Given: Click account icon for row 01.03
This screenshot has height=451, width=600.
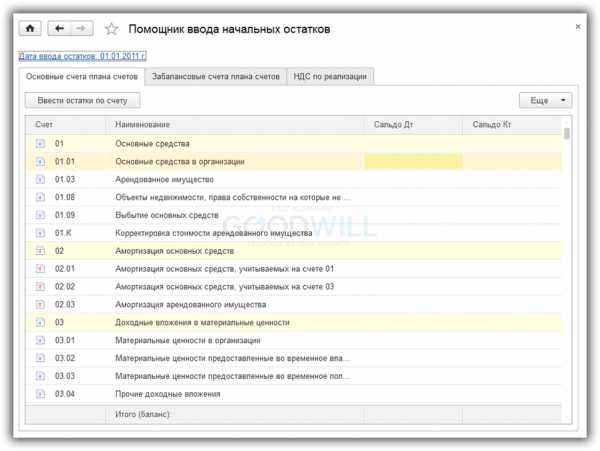Looking at the screenshot, I should coord(40,179).
